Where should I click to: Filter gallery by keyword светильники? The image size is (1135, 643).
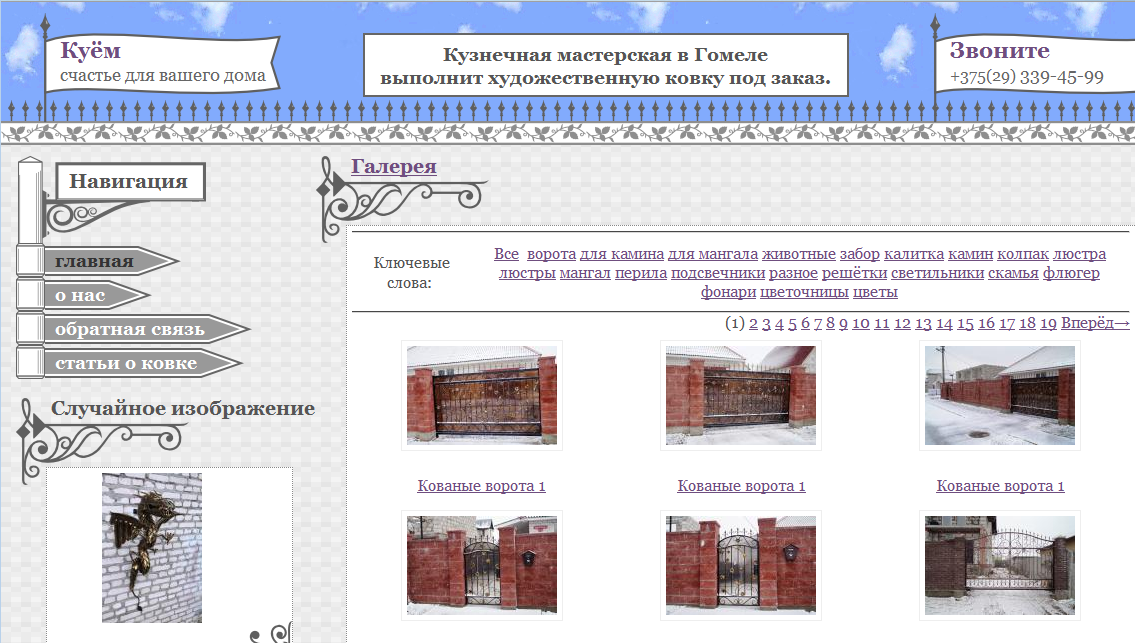click(937, 273)
